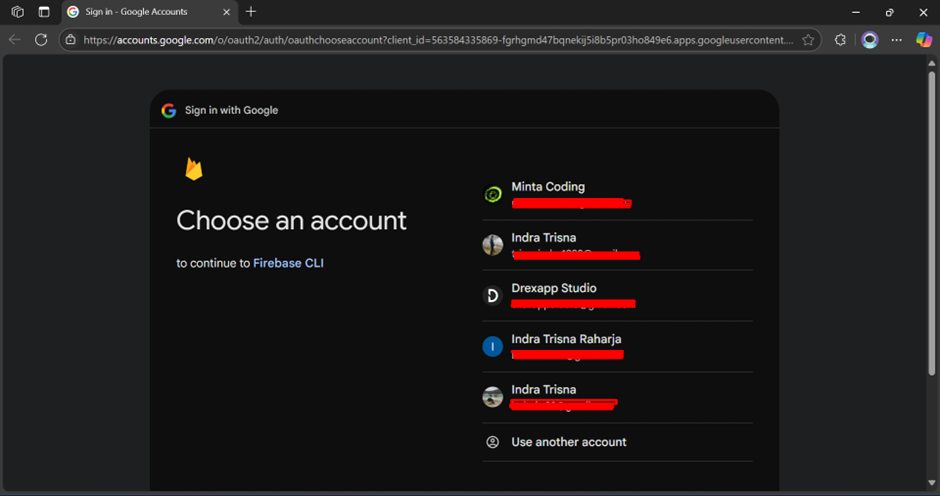The image size is (940, 496).
Task: Open the workspaces icon in the title bar
Action: pos(17,11)
